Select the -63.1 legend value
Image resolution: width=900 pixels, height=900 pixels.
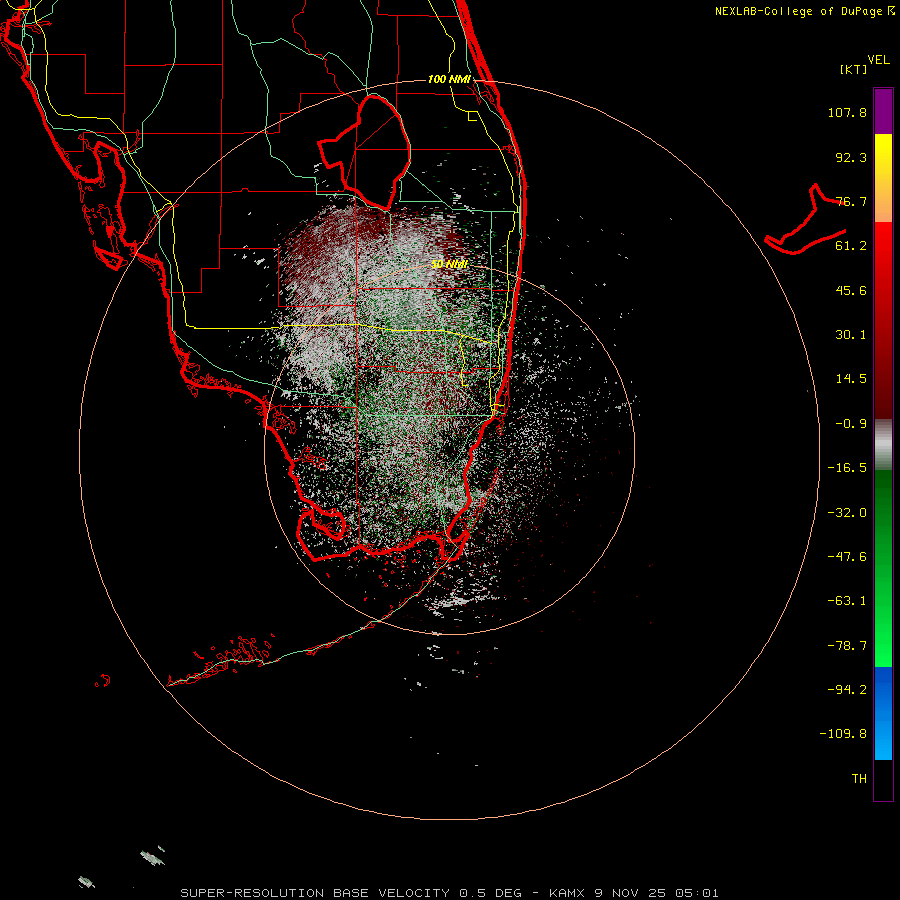click(x=847, y=601)
